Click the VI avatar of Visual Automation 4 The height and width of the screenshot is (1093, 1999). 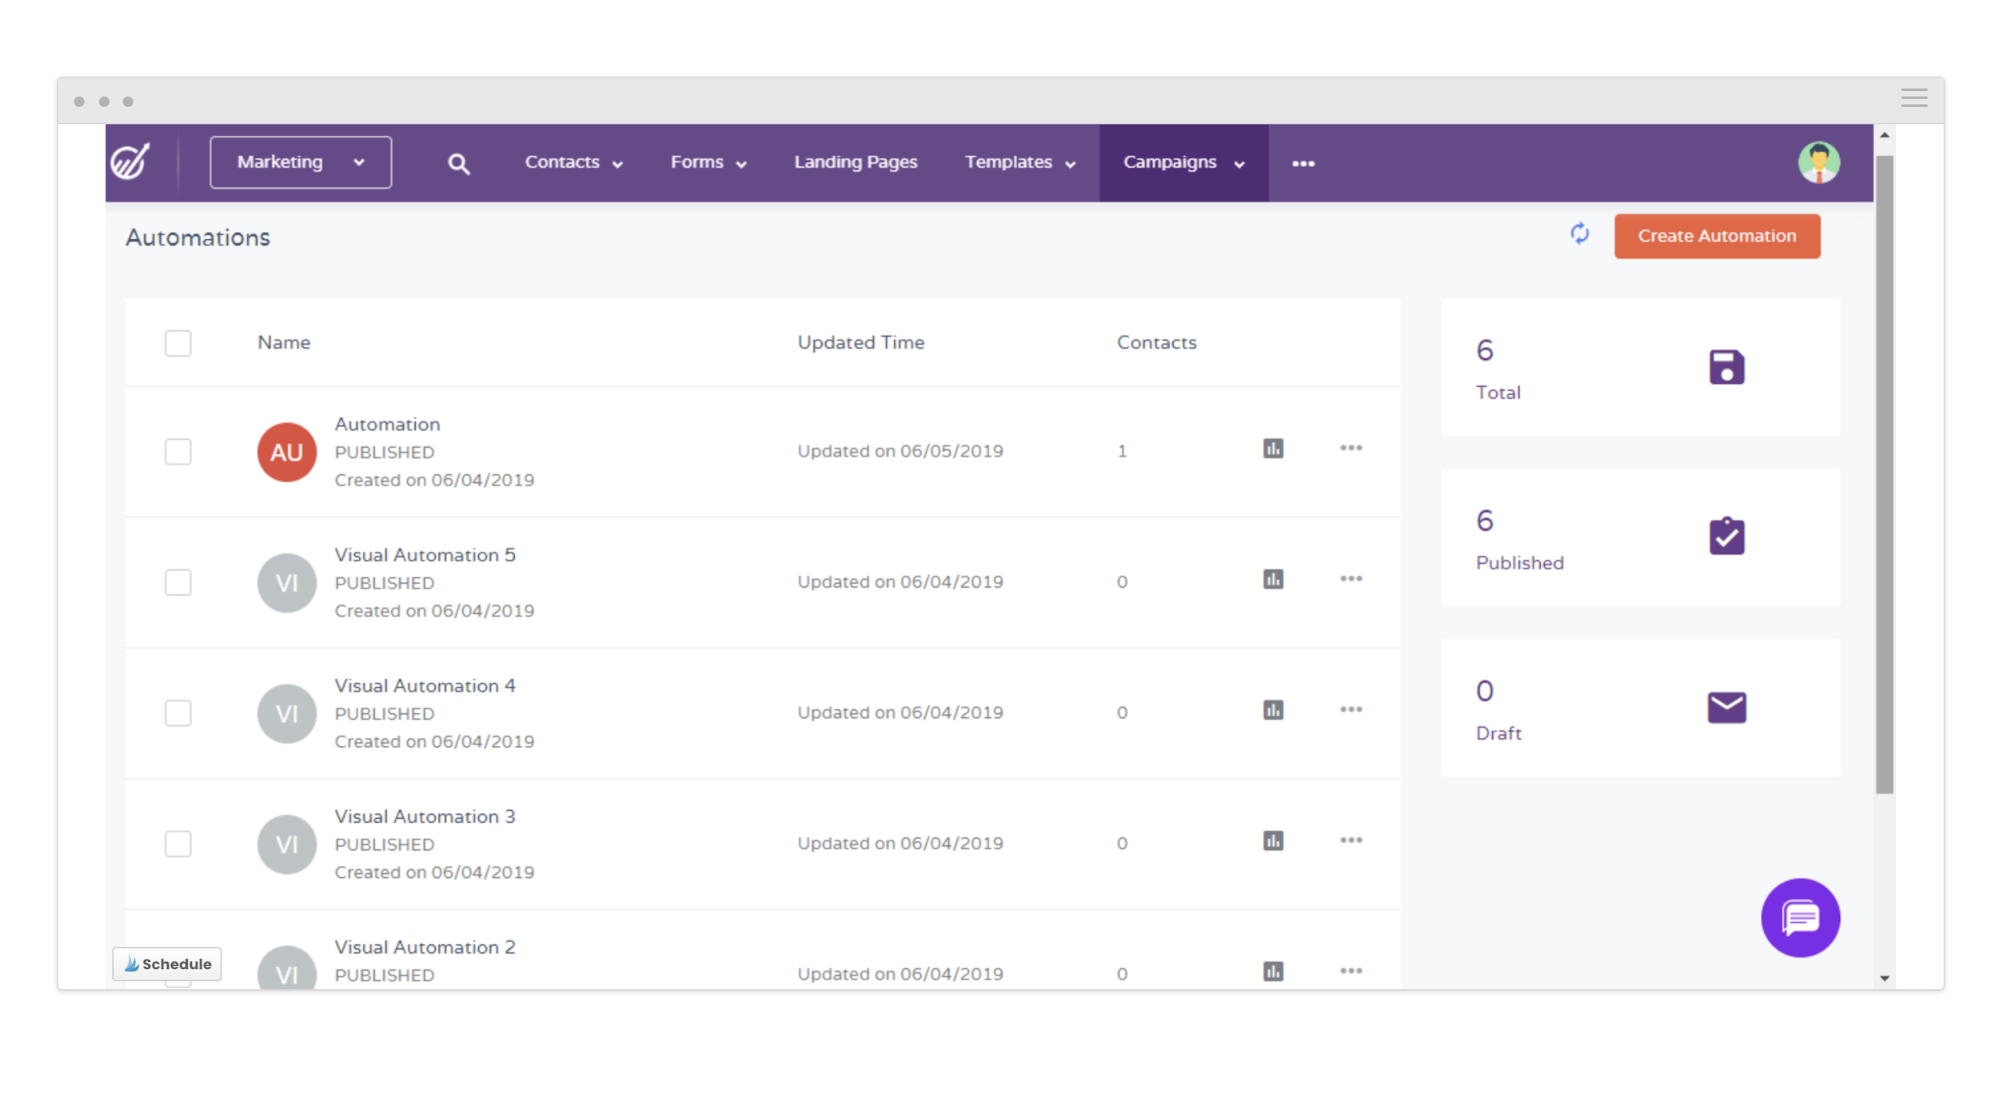(287, 714)
